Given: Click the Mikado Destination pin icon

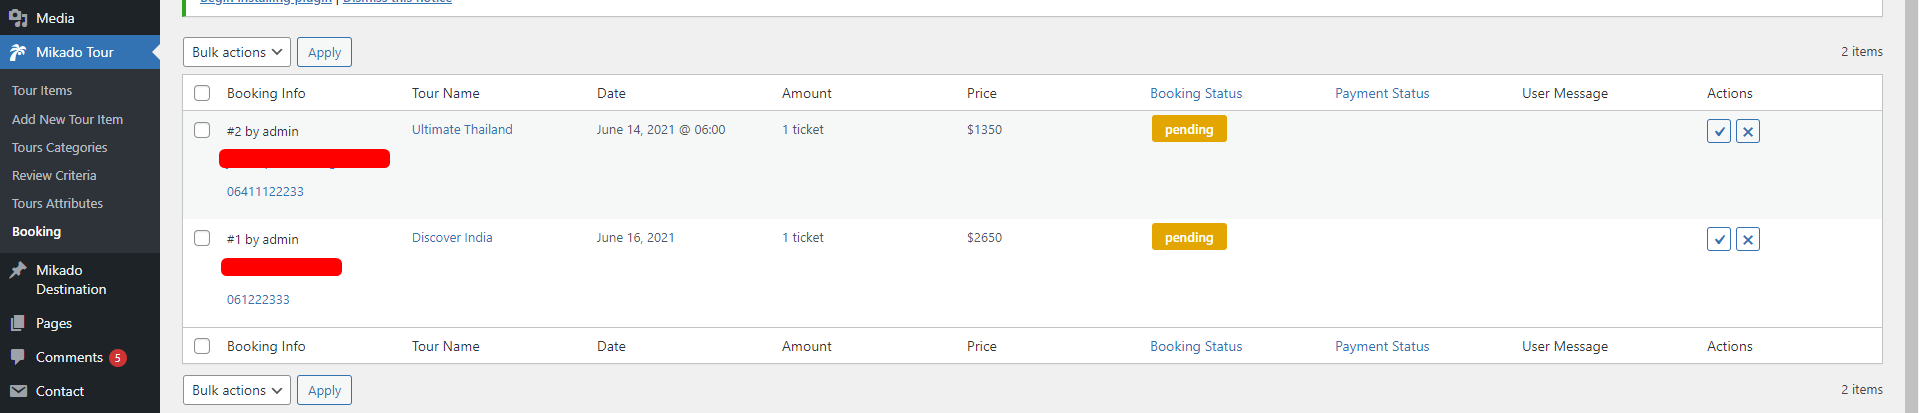Looking at the screenshot, I should 18,270.
